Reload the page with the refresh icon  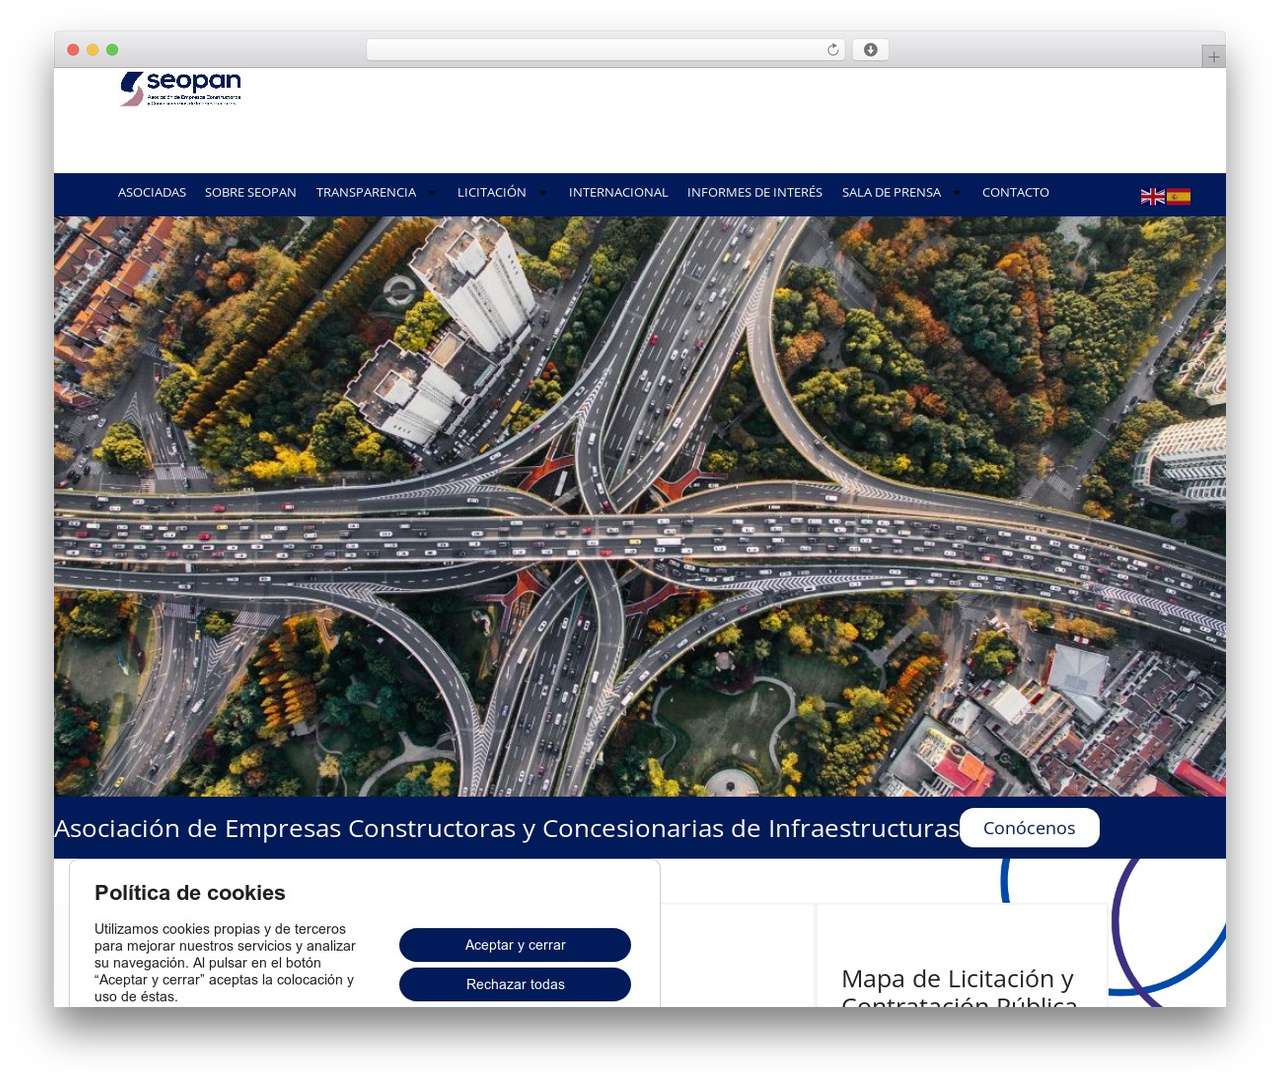click(x=833, y=50)
